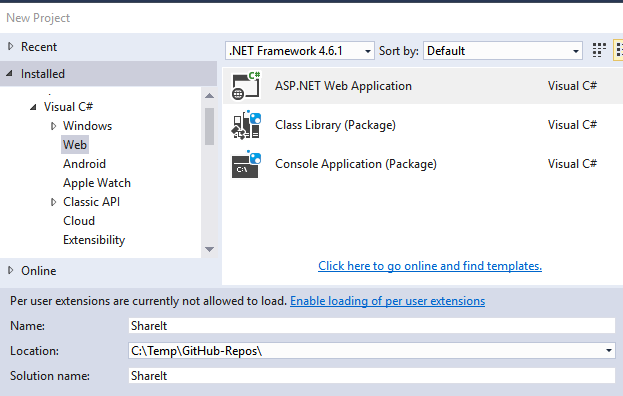Select the Extensibility category
Image resolution: width=623 pixels, height=396 pixels.
click(94, 240)
